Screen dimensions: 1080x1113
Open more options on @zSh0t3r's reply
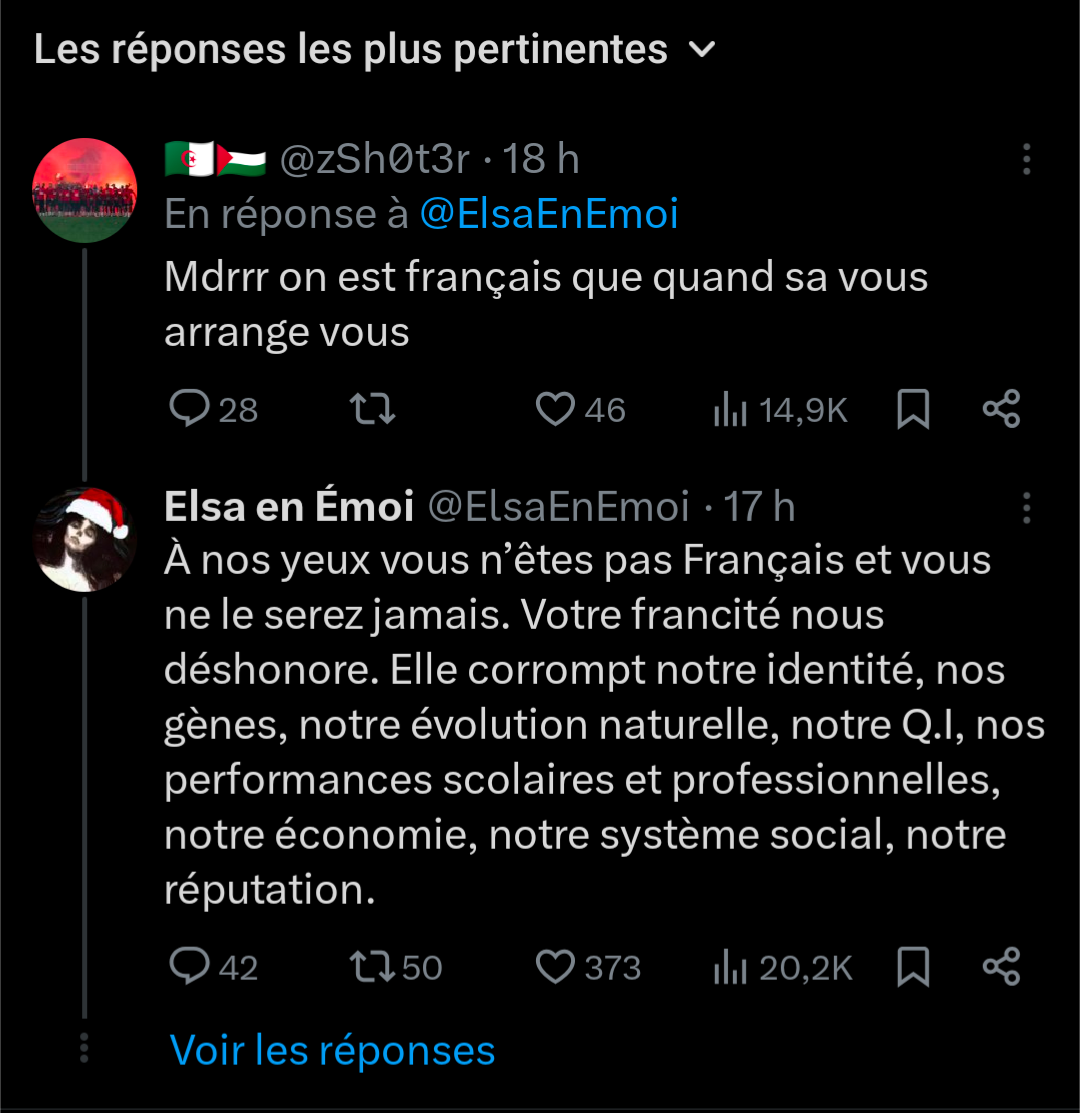pos(1026,159)
